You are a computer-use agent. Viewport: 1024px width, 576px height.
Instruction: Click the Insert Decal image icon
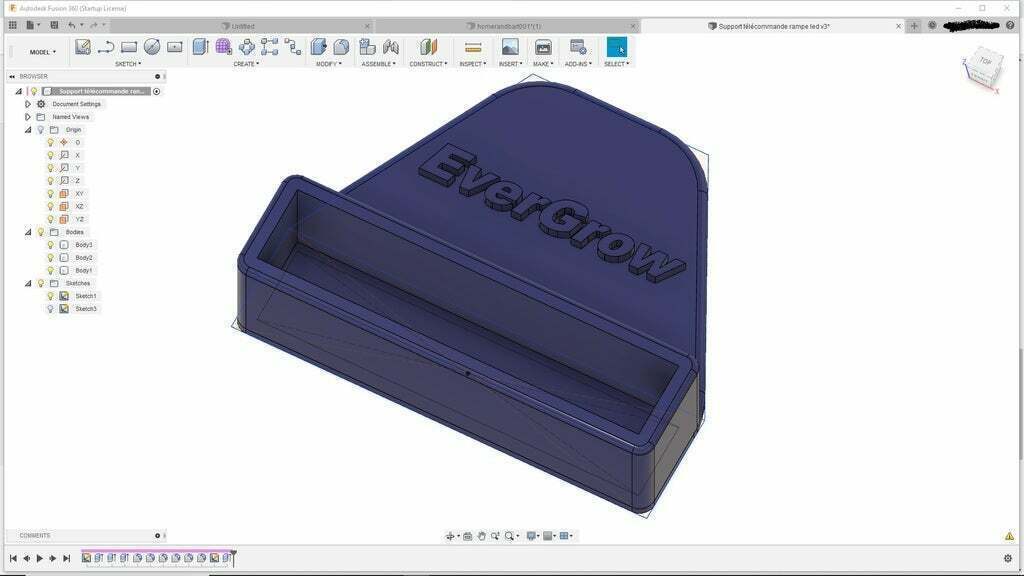(510, 47)
